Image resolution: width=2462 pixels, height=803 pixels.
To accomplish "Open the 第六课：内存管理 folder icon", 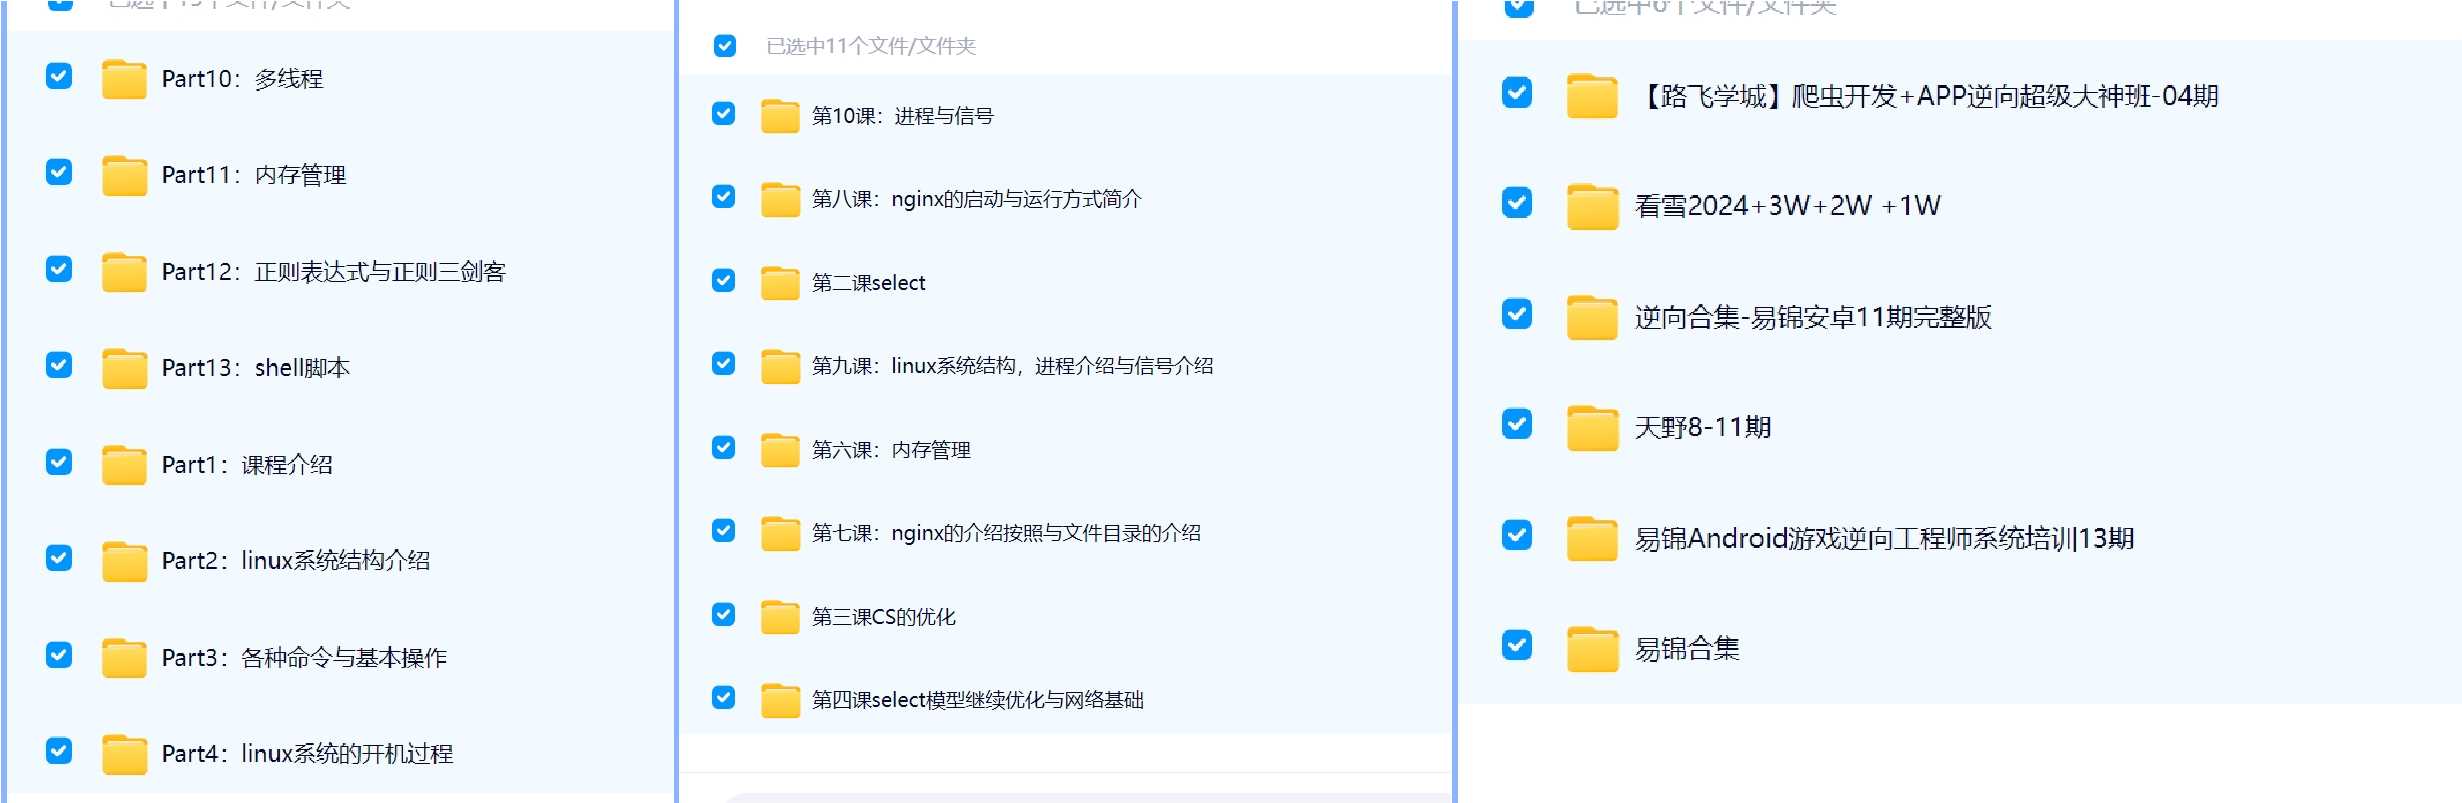I will [780, 450].
